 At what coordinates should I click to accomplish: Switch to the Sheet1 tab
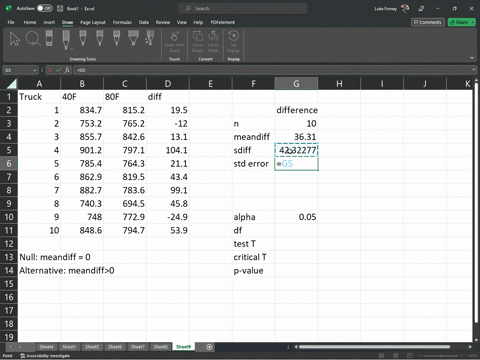coord(69,347)
